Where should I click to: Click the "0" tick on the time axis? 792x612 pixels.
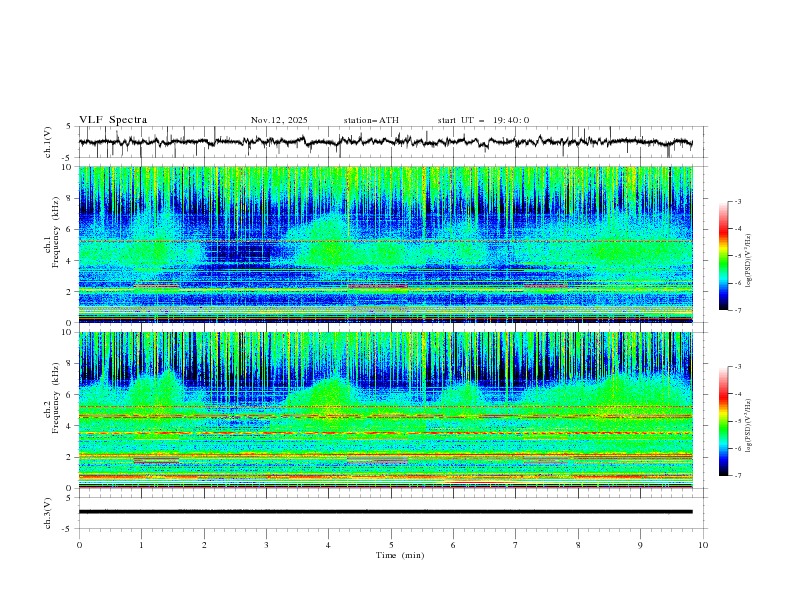click(79, 545)
